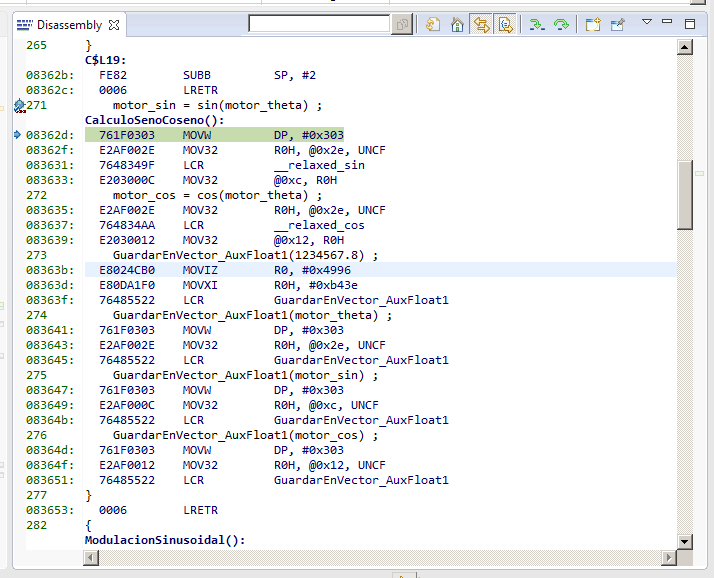Close the Disassembly tab with the X
Screen dimensions: 714x578
(114, 25)
